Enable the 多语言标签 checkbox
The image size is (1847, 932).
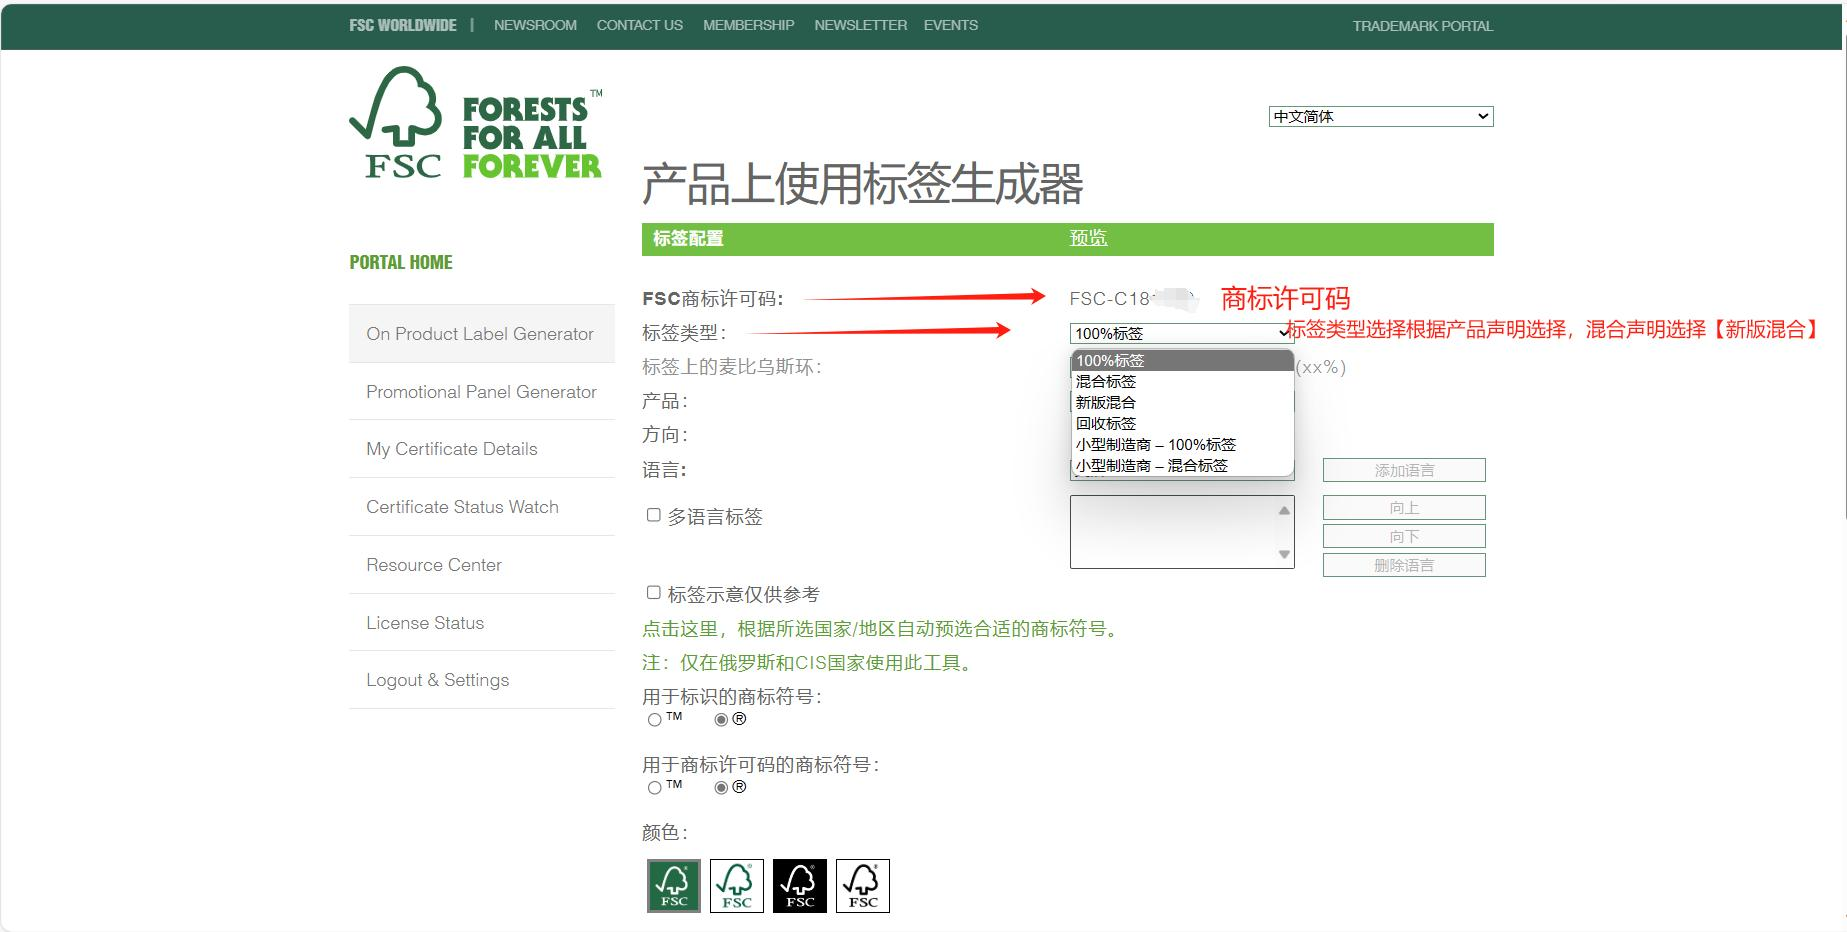tap(654, 515)
